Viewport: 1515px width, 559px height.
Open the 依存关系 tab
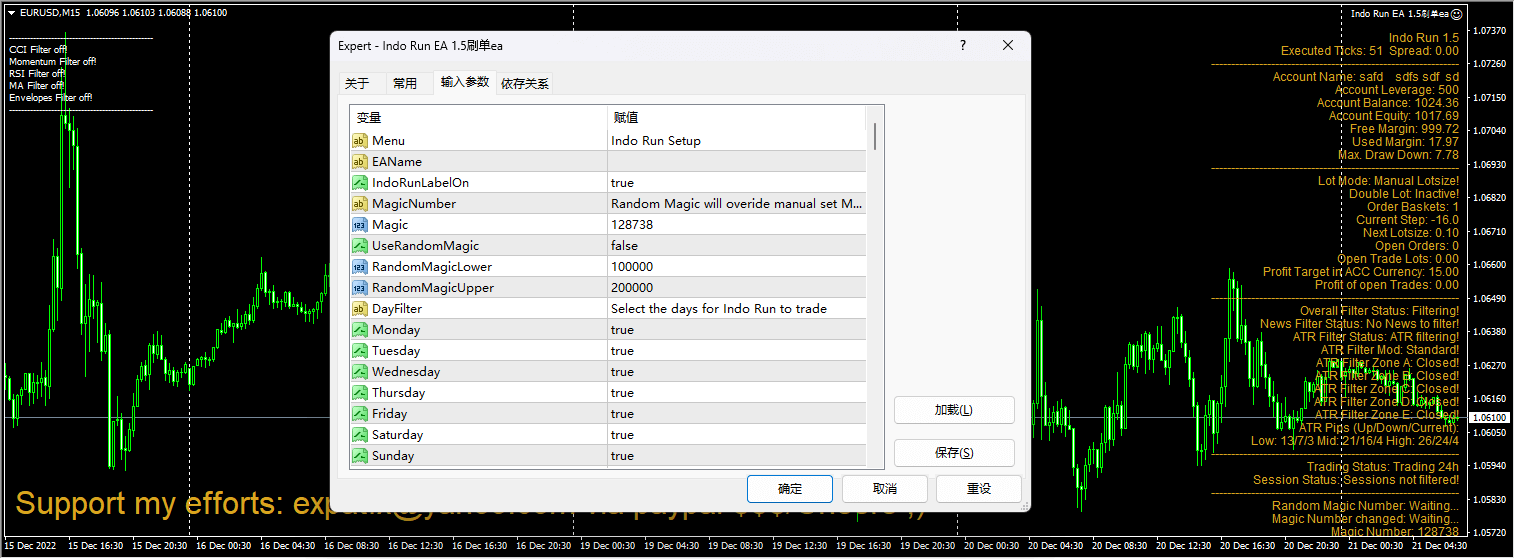(x=524, y=84)
